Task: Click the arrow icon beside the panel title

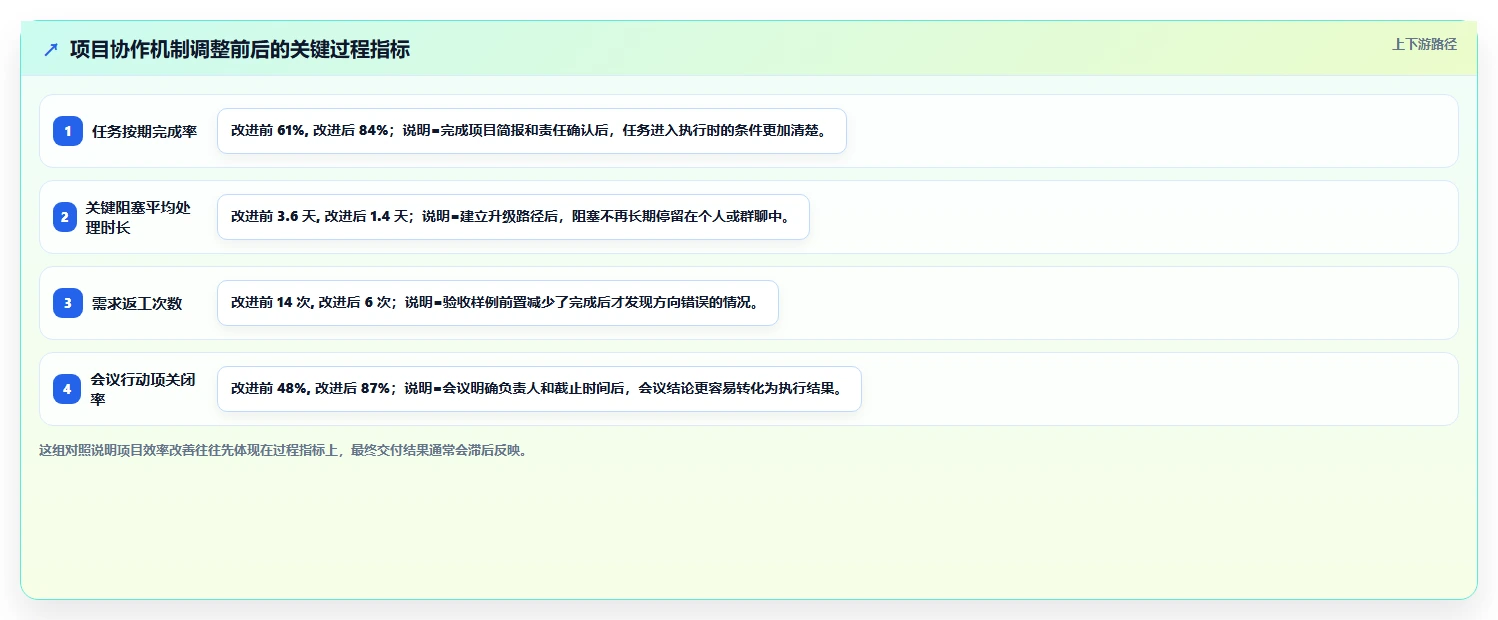Action: click(x=51, y=49)
